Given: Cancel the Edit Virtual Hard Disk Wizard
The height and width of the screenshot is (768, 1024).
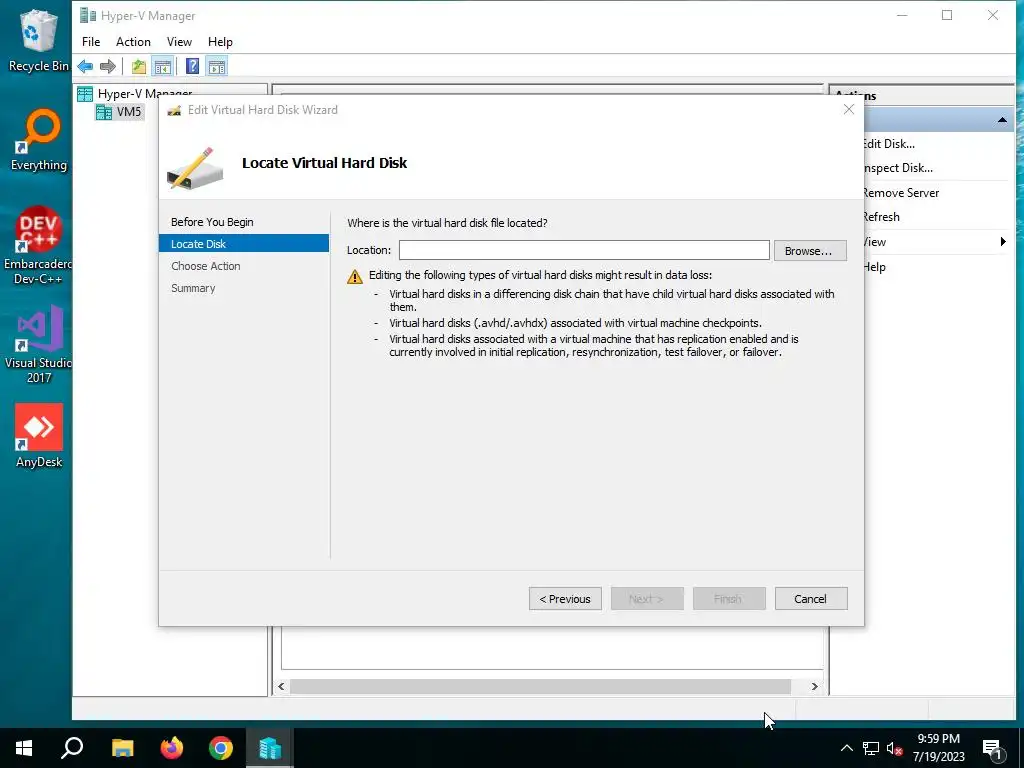Looking at the screenshot, I should tap(811, 599).
